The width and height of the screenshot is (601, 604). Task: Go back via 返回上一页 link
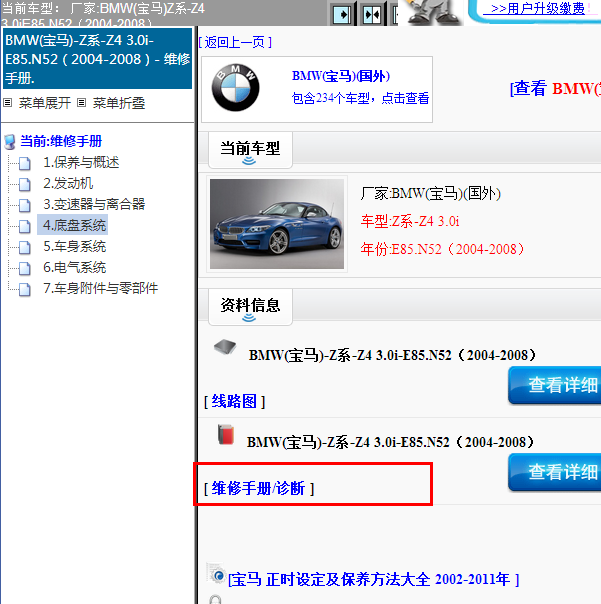coord(235,42)
